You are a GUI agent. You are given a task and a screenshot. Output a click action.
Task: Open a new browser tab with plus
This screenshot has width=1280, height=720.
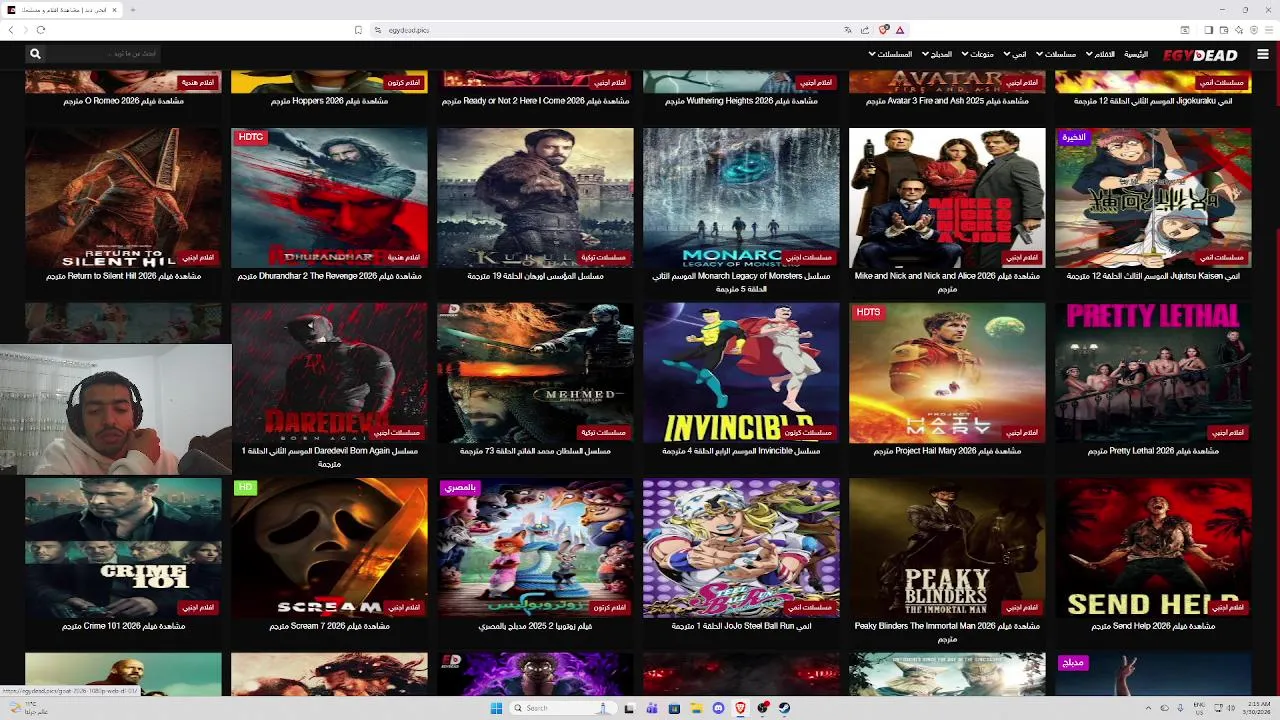tap(132, 10)
